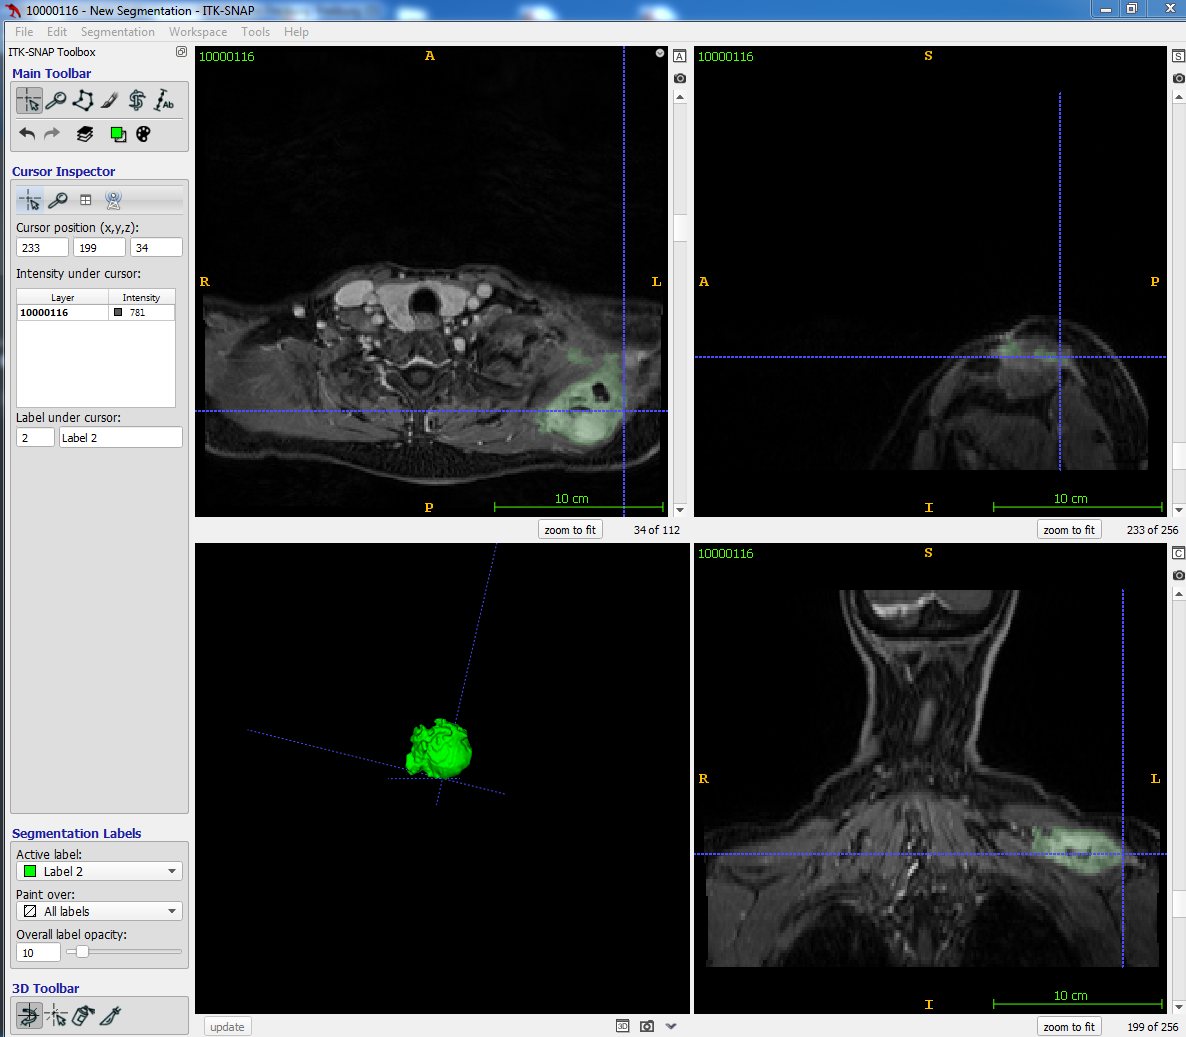The image size is (1186, 1037).
Task: Expand the Paint over dropdown
Action: (x=99, y=912)
